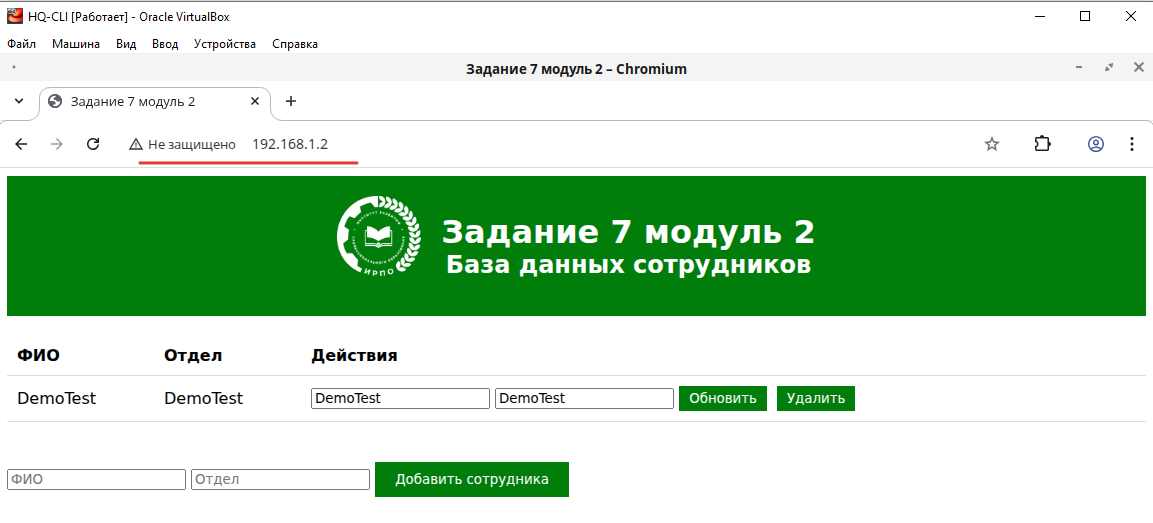Open the Машина menu
This screenshot has width=1153, height=523.
click(76, 44)
